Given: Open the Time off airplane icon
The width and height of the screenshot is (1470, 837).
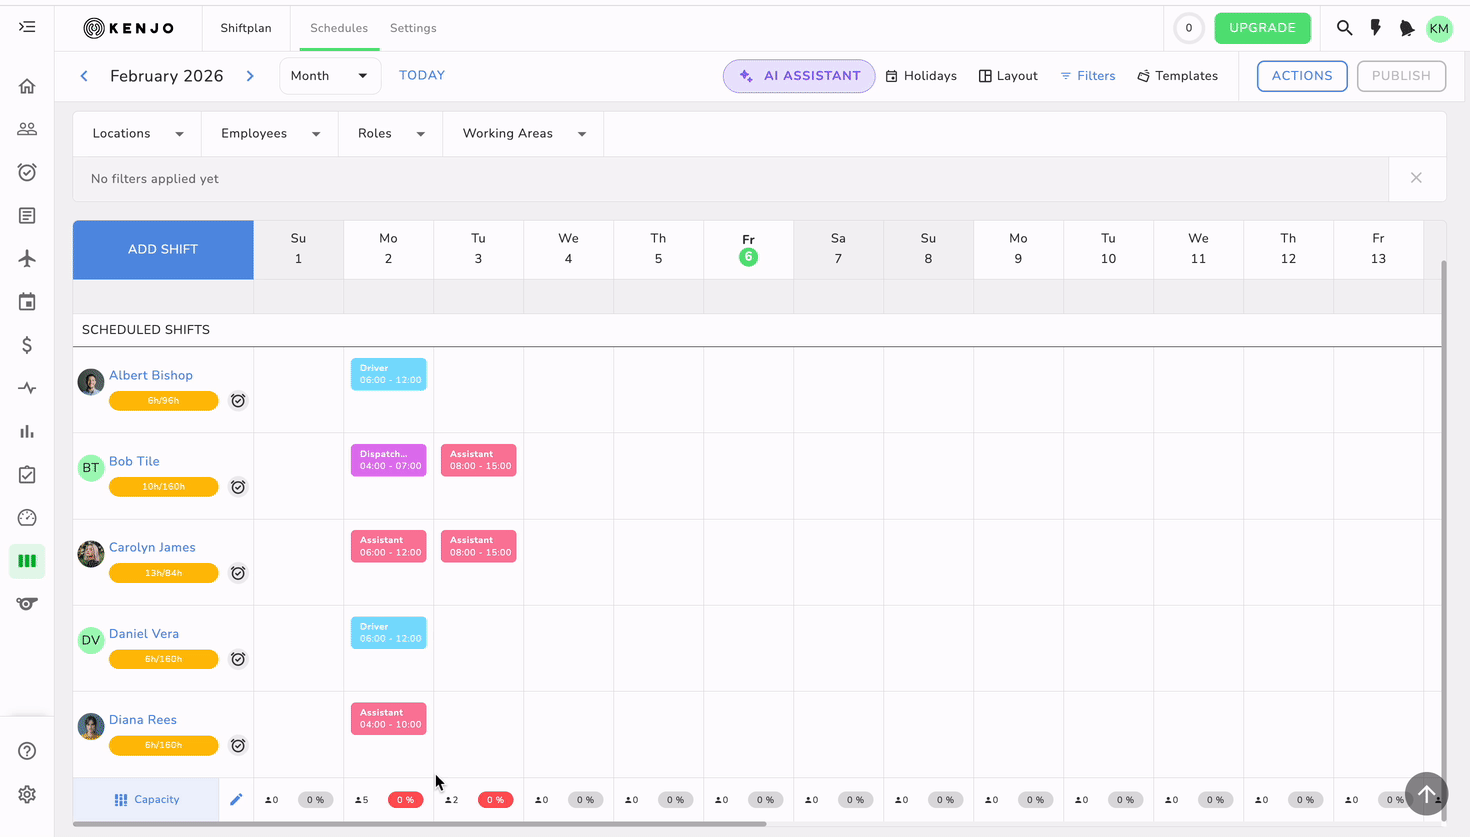Looking at the screenshot, I should (27, 258).
